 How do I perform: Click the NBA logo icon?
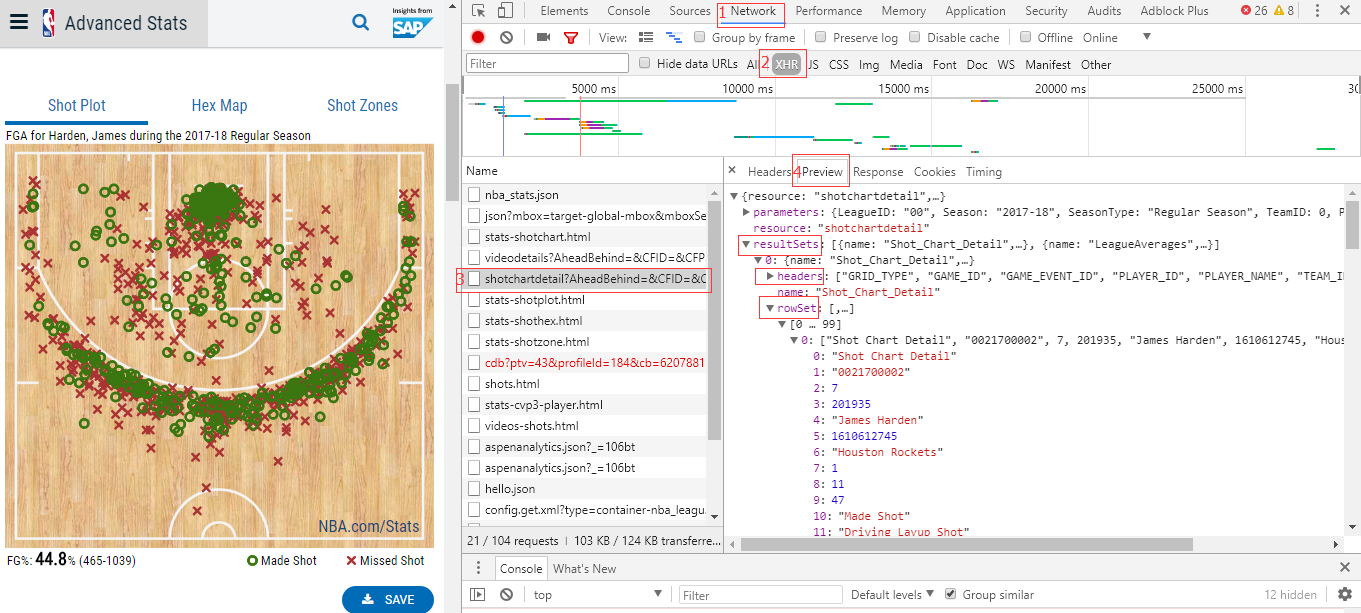click(x=48, y=23)
